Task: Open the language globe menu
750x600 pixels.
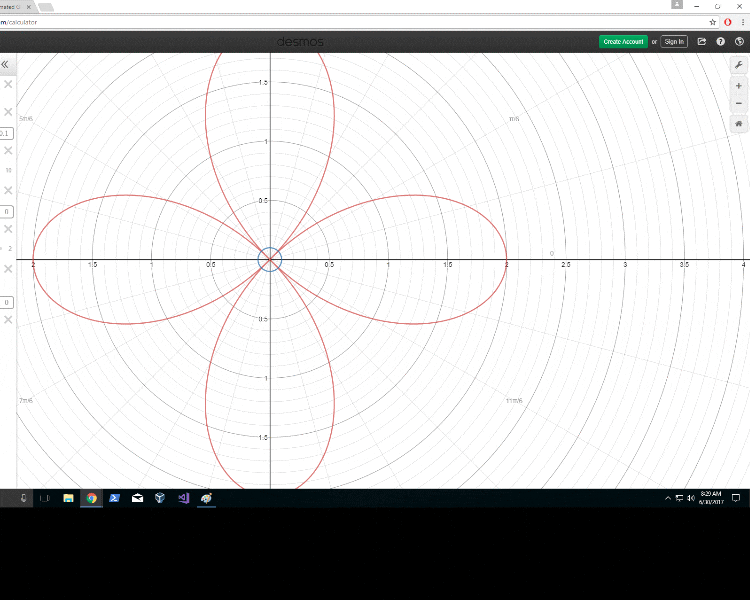Action: 738,42
